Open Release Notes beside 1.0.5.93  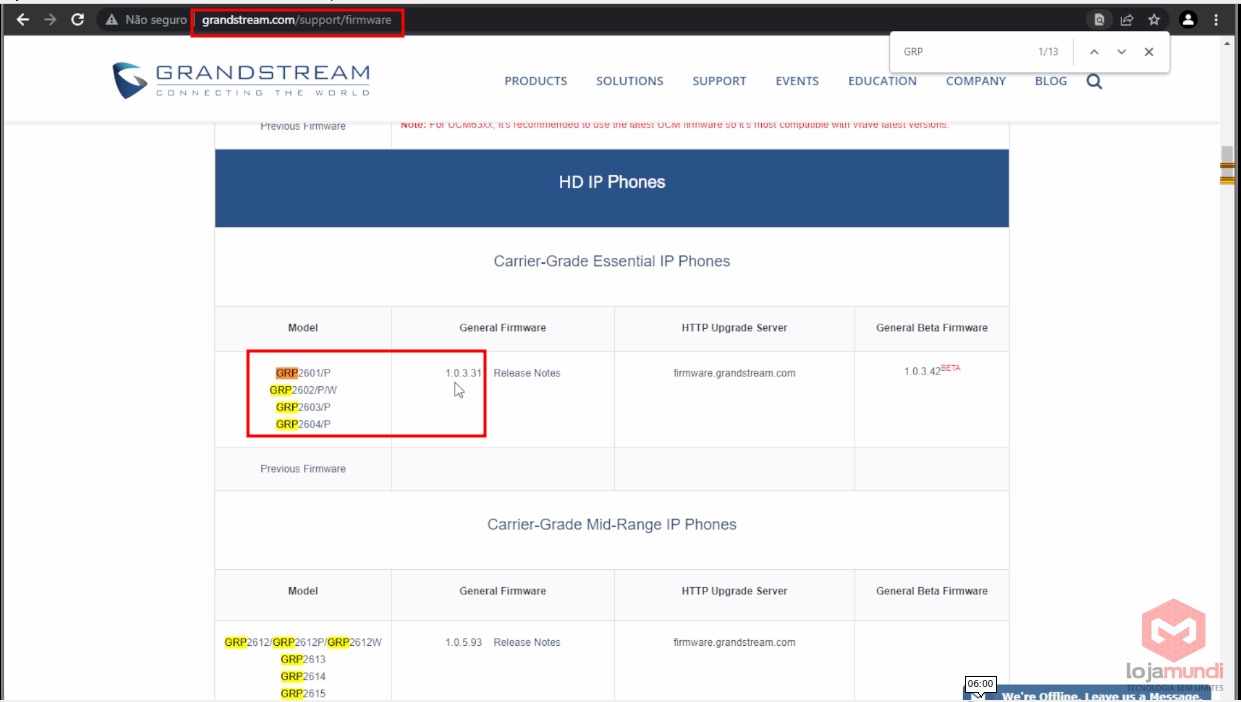coord(527,642)
